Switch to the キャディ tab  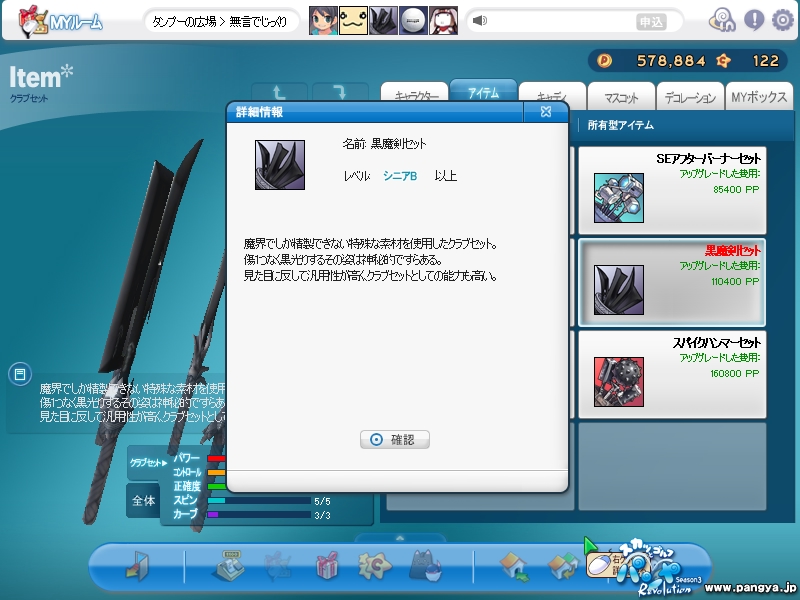[x=552, y=96]
